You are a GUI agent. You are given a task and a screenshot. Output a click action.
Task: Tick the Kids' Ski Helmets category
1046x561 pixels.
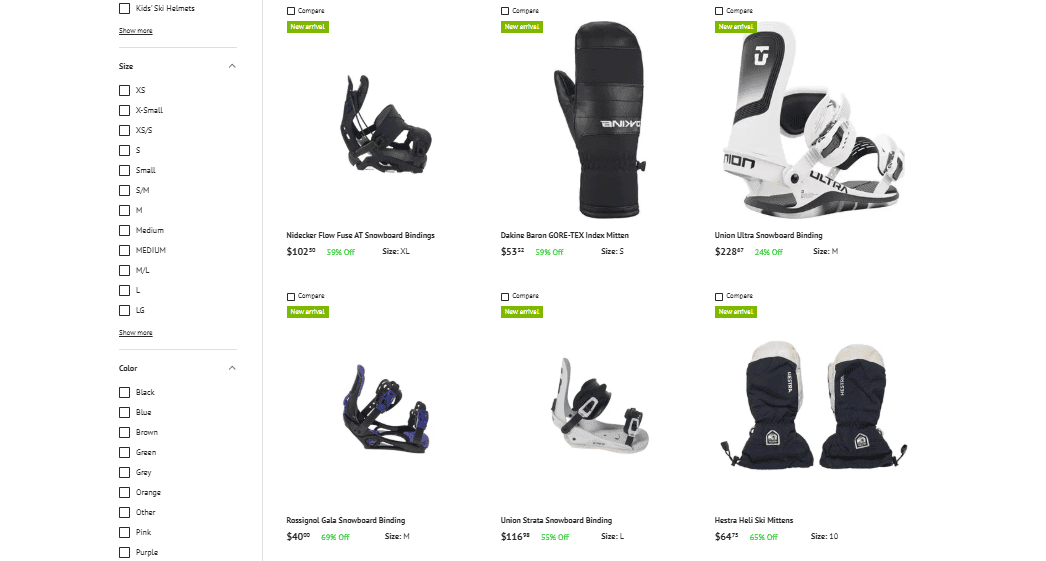point(124,9)
